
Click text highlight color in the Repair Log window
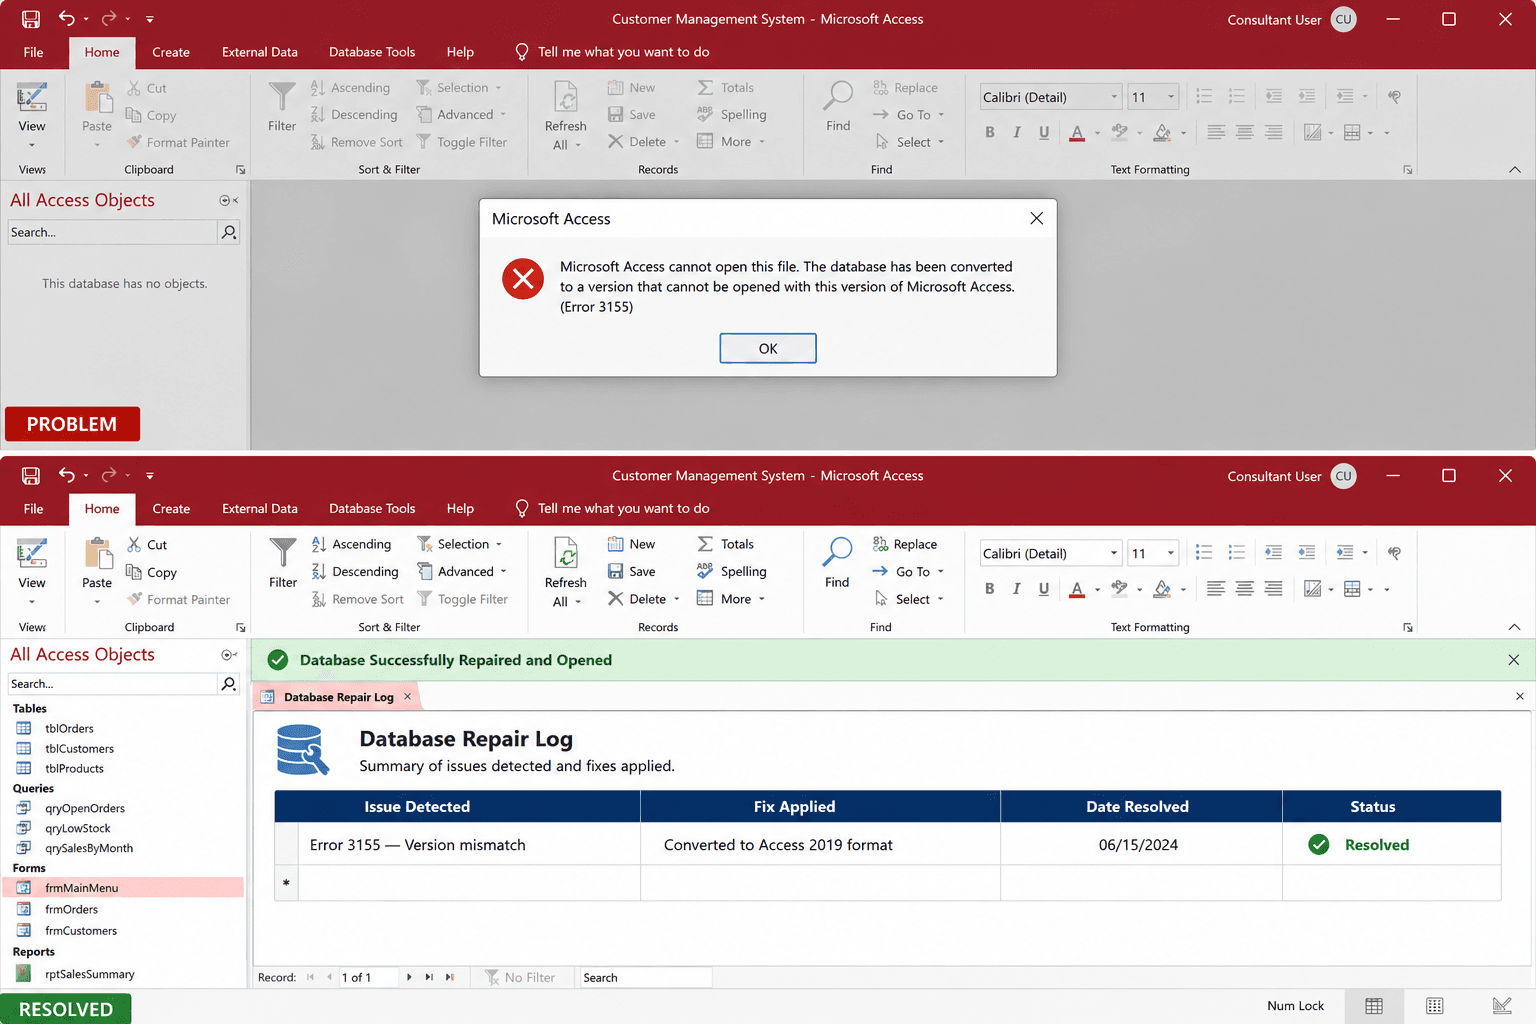(1120, 589)
